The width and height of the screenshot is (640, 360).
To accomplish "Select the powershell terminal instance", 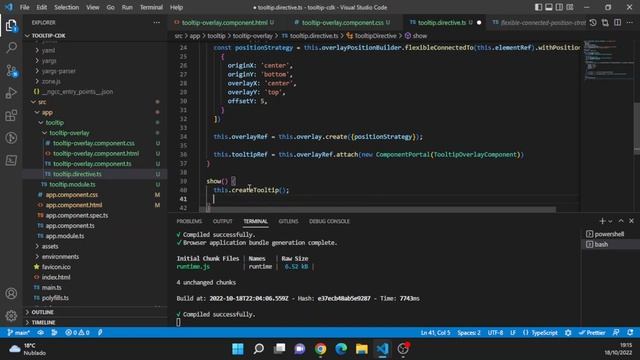I will click(x=610, y=234).
